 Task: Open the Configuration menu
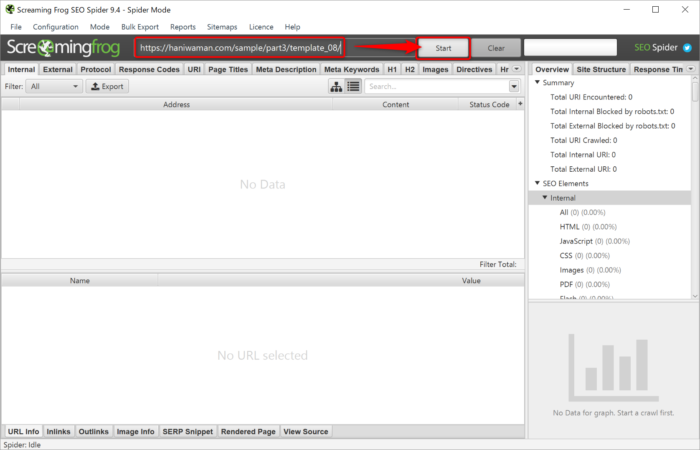pyautogui.click(x=55, y=27)
